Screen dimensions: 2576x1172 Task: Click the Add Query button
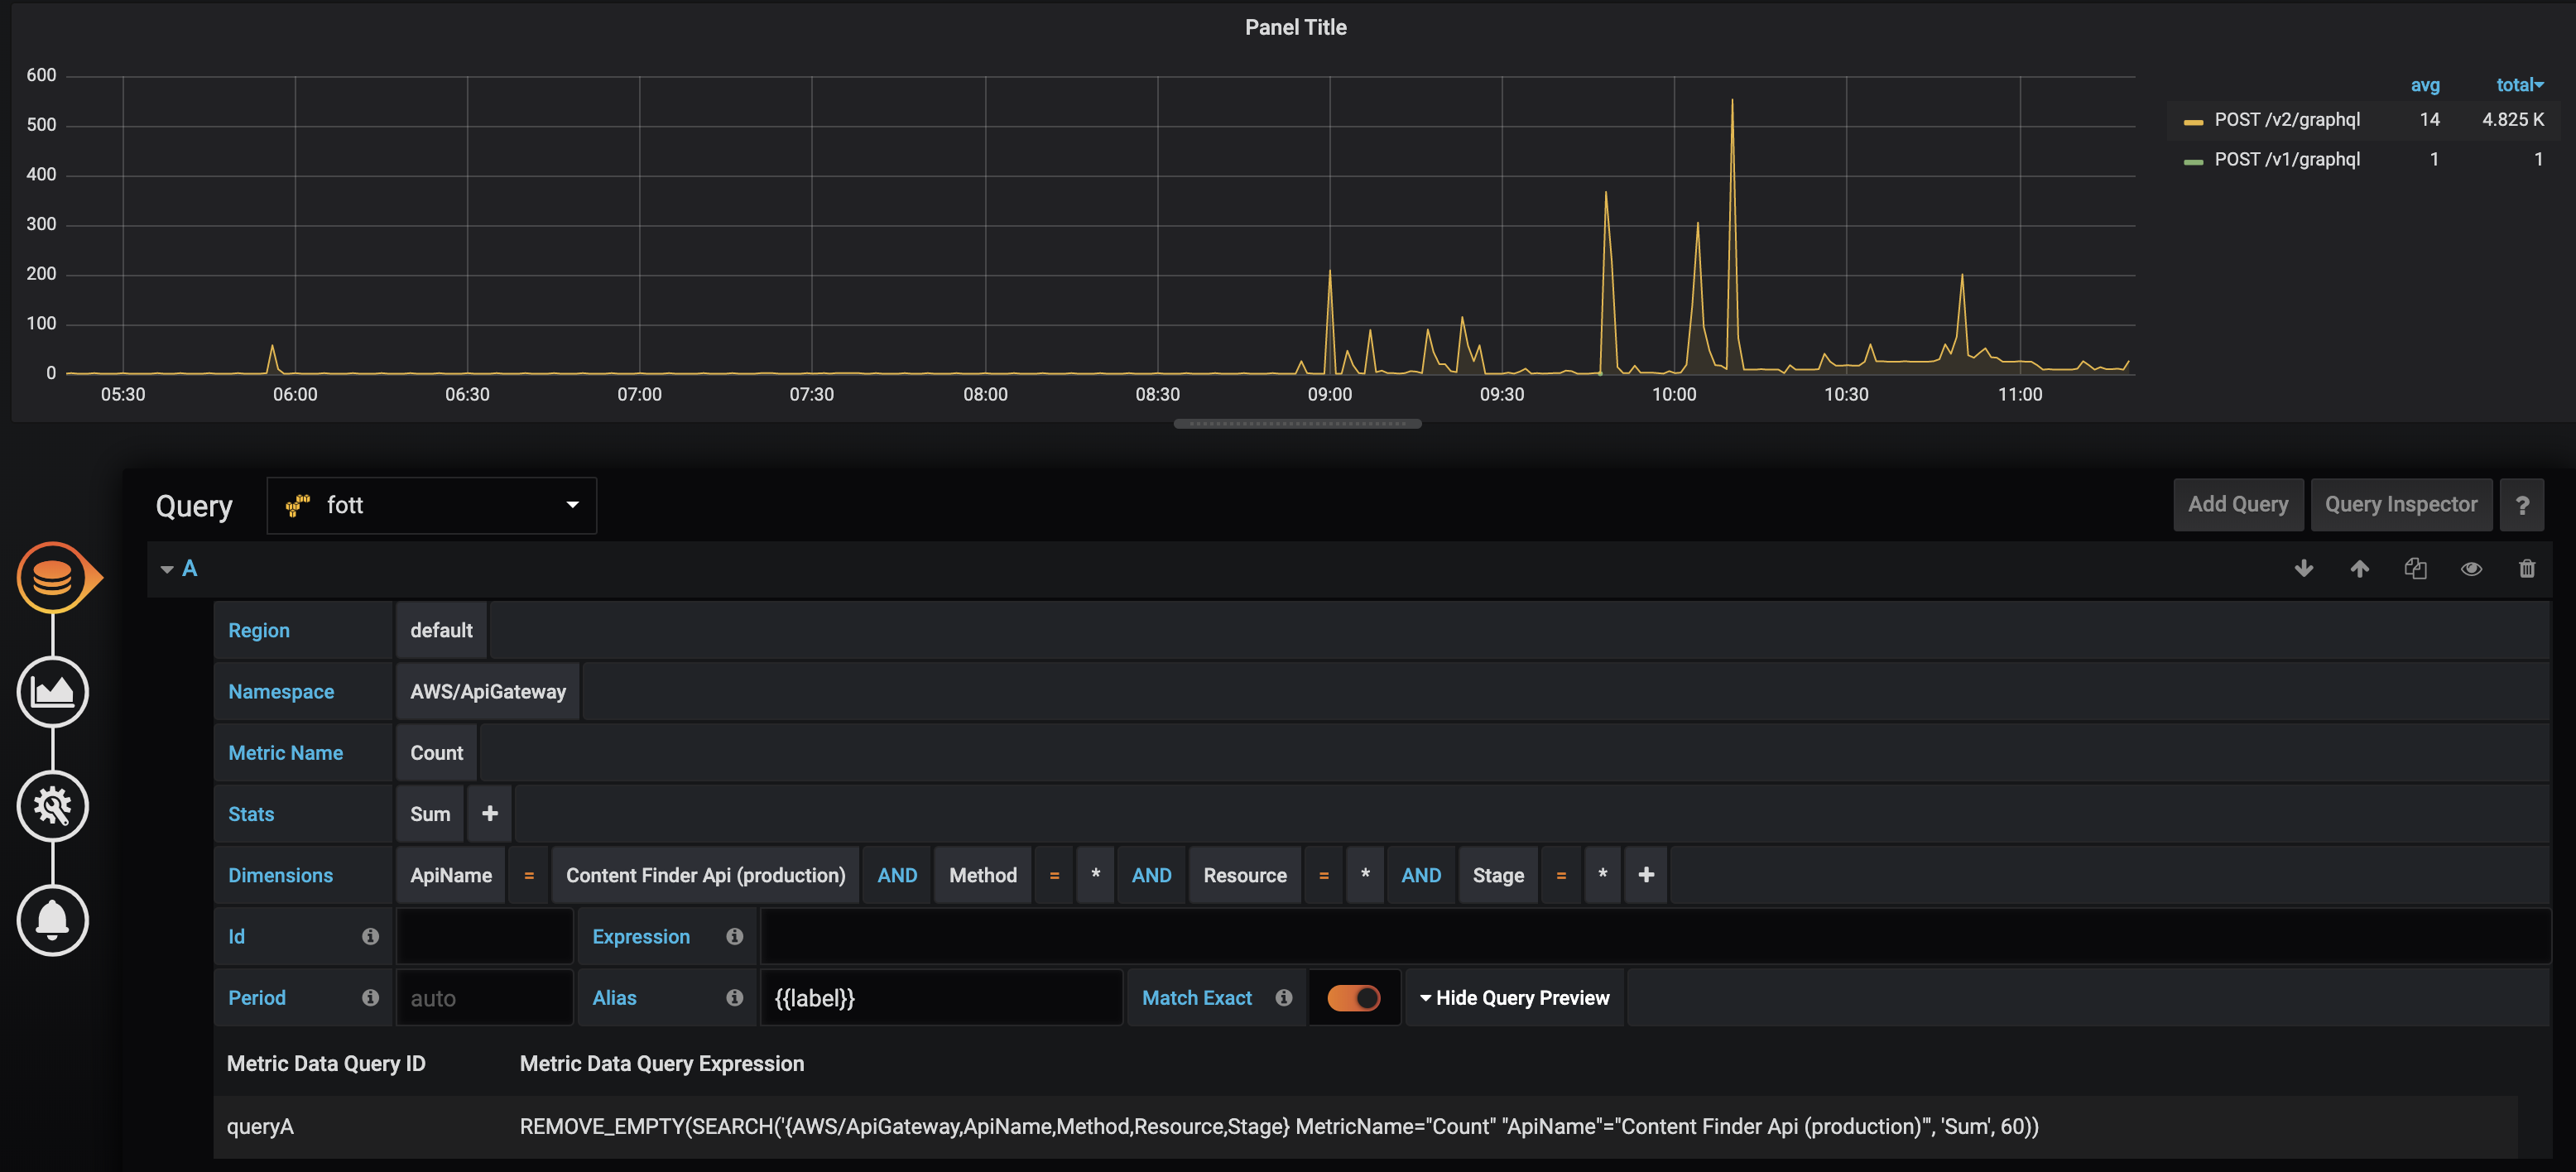point(2239,504)
